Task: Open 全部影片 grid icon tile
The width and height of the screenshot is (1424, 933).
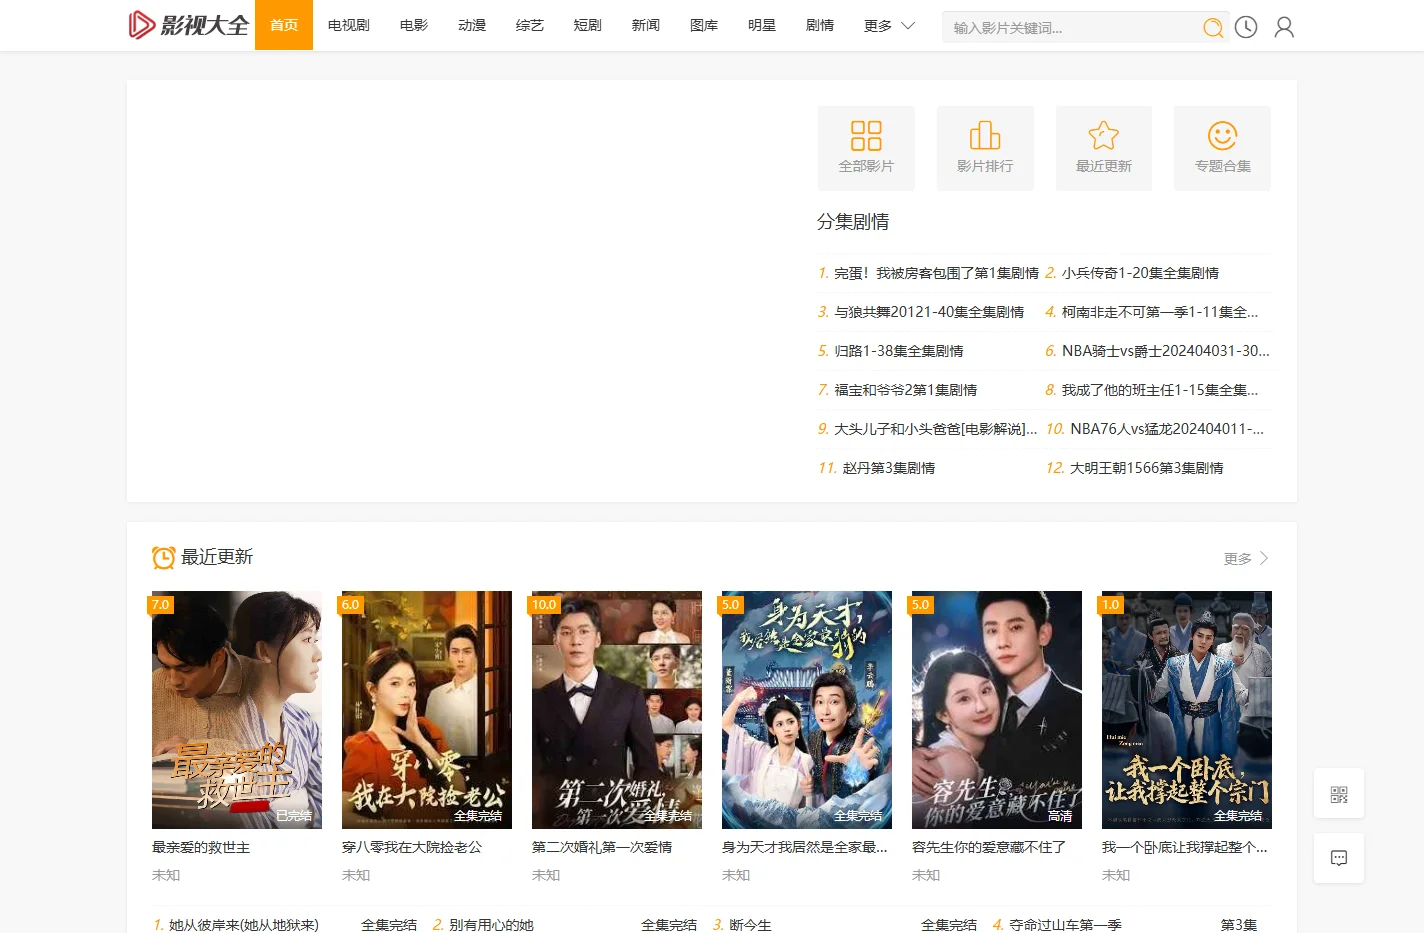Action: [866, 148]
